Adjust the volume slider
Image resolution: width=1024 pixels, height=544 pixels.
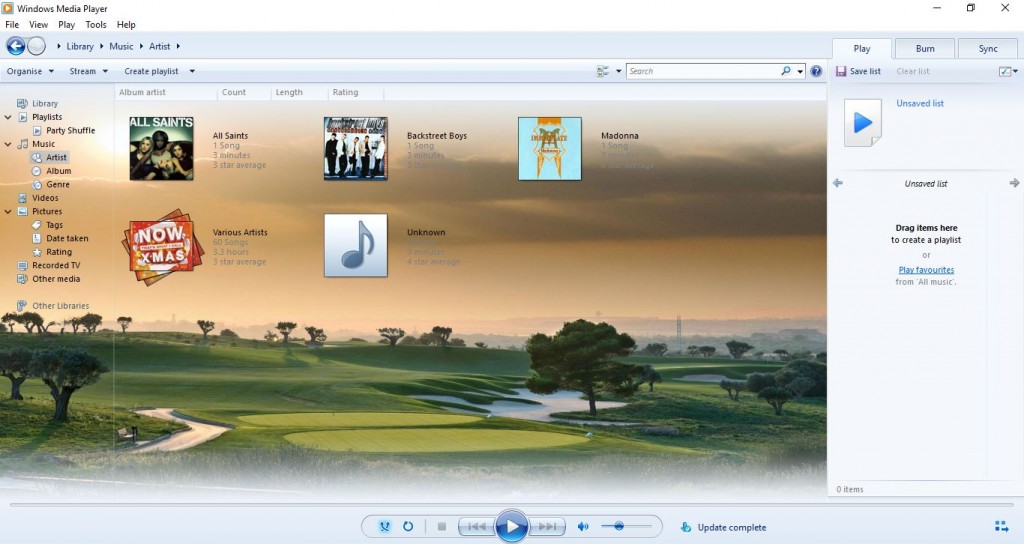pyautogui.click(x=626, y=526)
